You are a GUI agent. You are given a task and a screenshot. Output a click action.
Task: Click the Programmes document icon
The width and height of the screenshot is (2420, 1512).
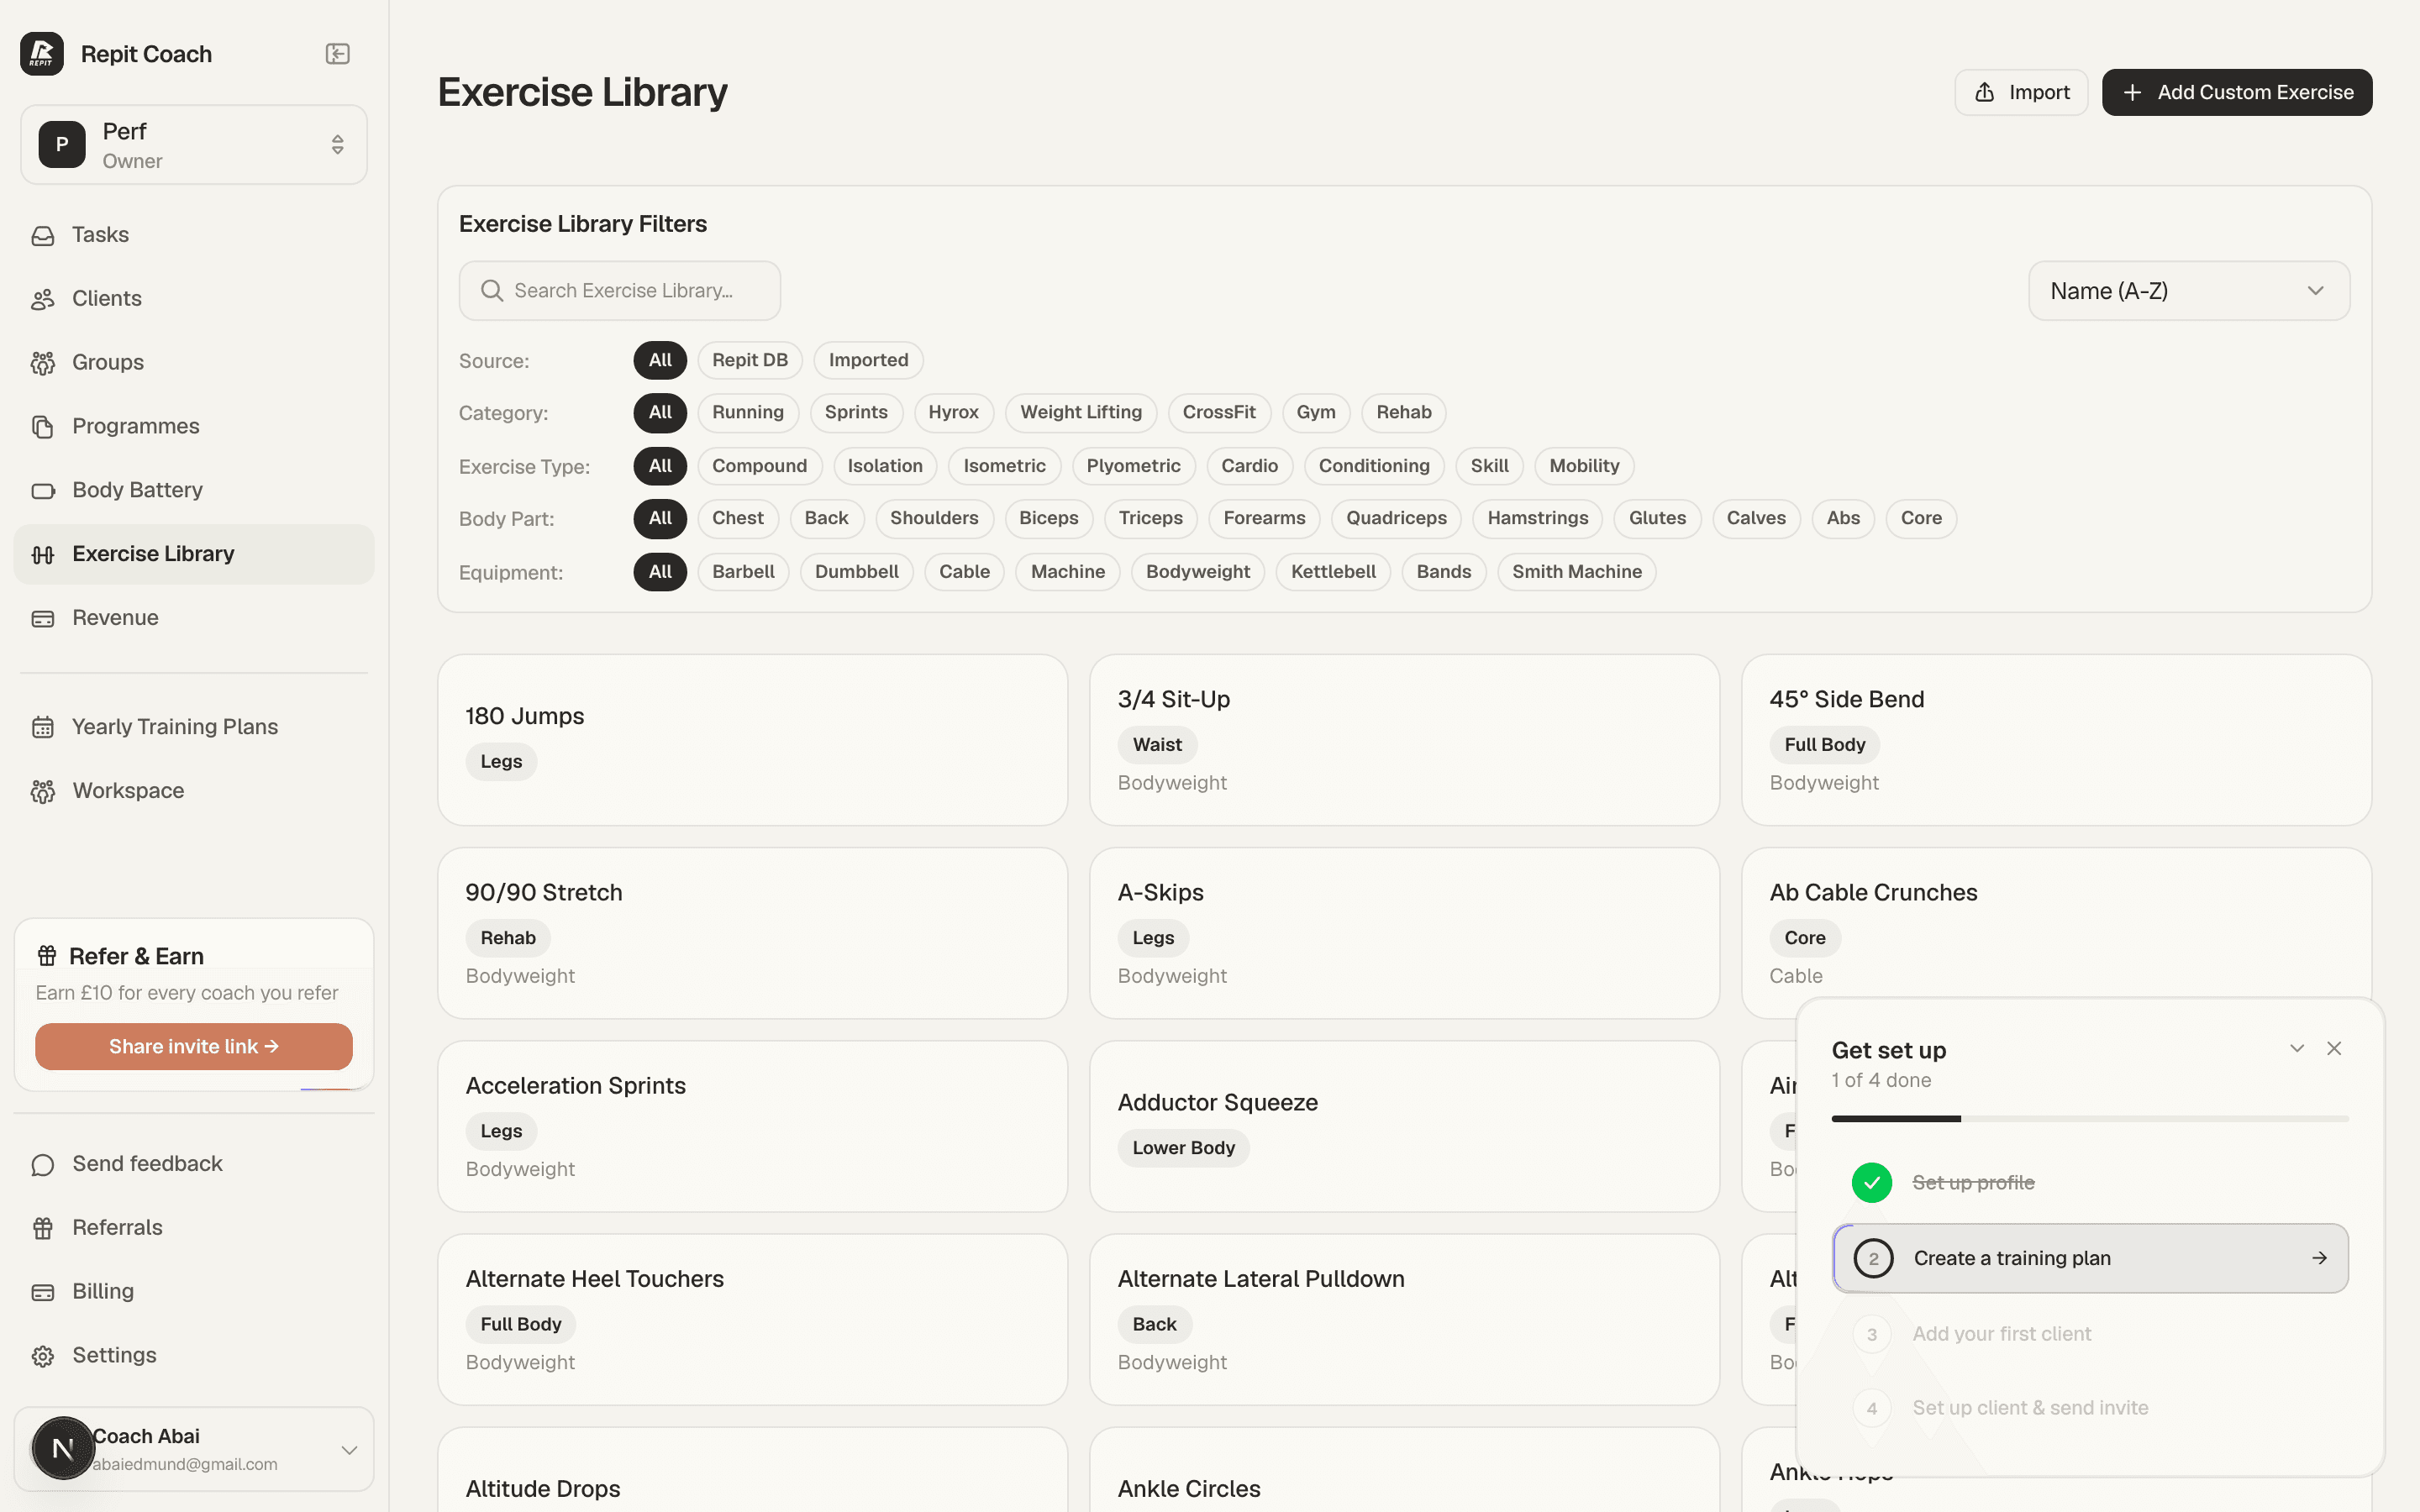[x=43, y=427]
